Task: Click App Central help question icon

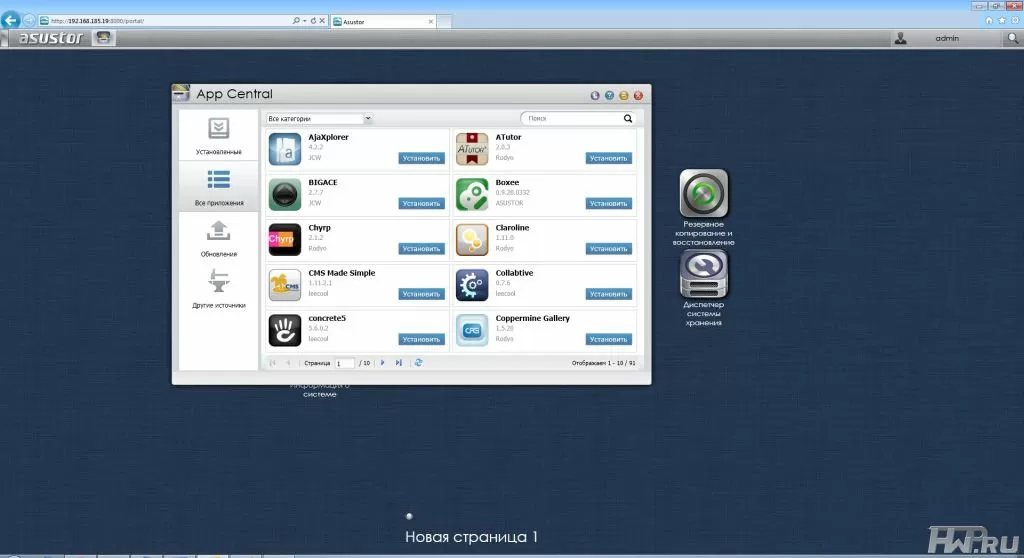Action: (609, 95)
